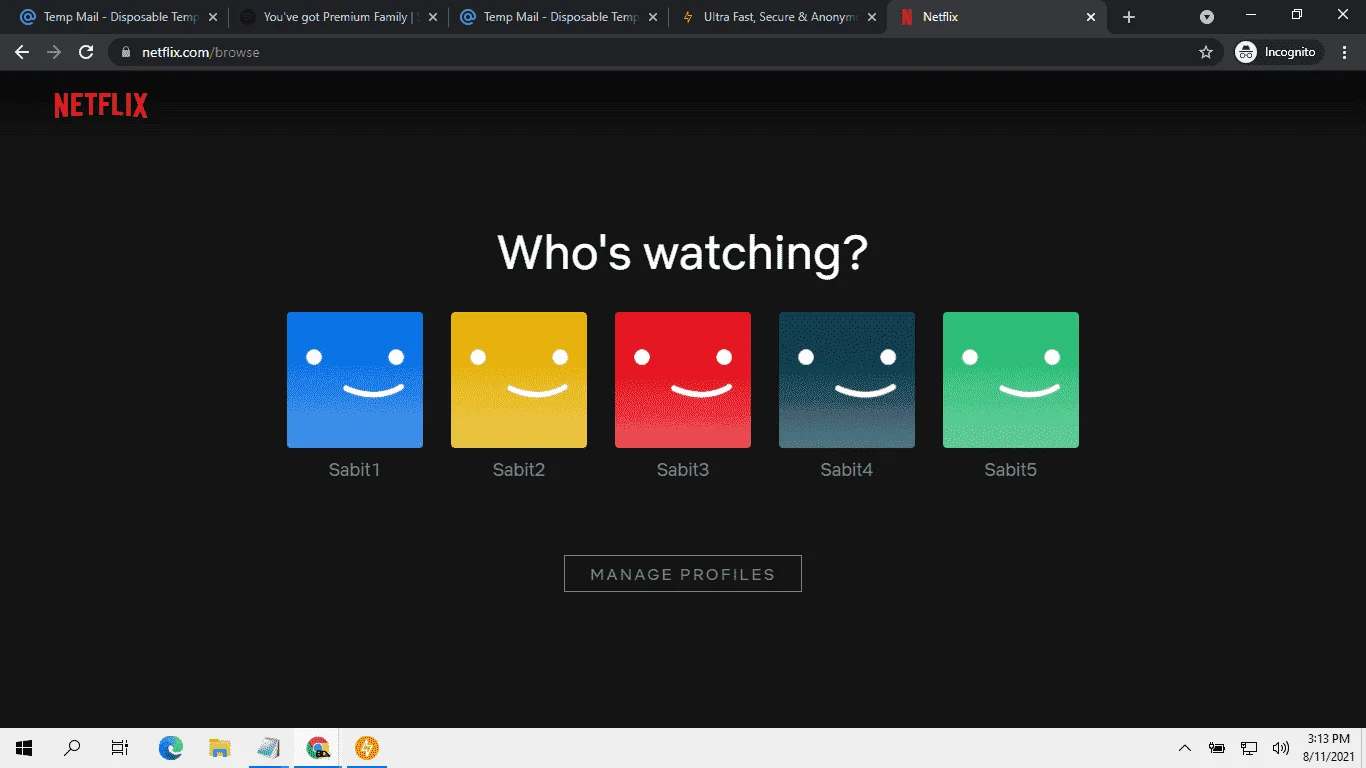This screenshot has width=1366, height=768.
Task: Launch Microsoft Edge from the taskbar
Action: click(171, 748)
